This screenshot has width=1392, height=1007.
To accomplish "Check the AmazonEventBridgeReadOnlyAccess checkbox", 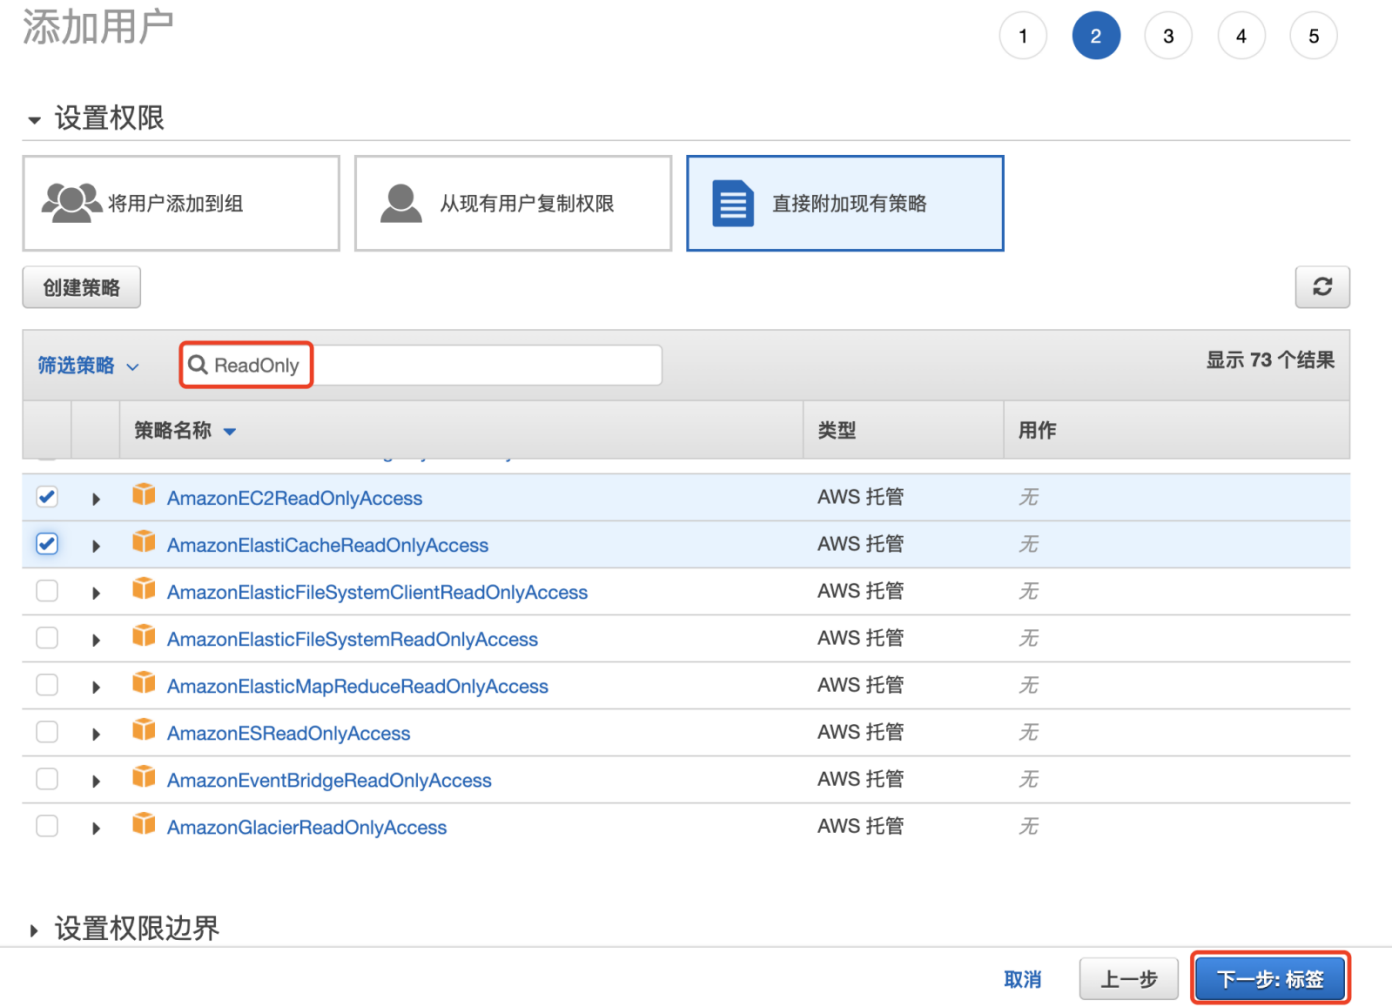I will [x=47, y=779].
